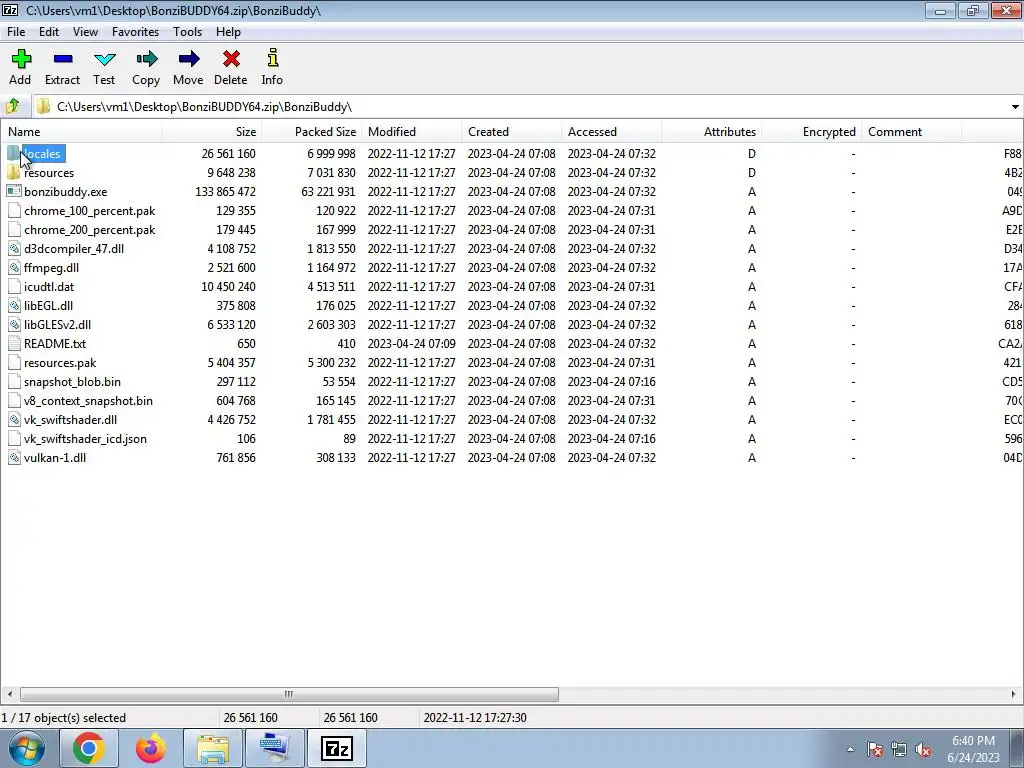Select the snapshot_blob.bin file name
The width and height of the screenshot is (1024, 768).
(72, 381)
